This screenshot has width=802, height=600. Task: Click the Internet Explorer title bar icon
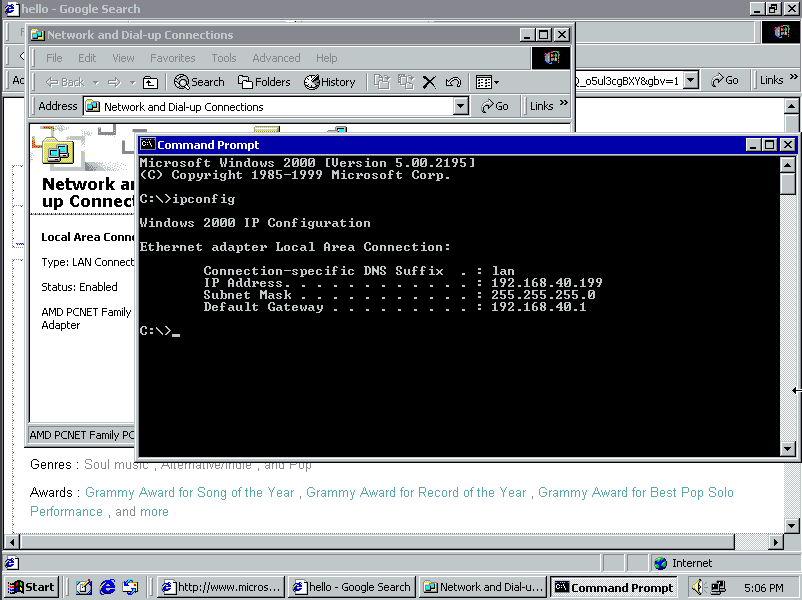tap(11, 9)
